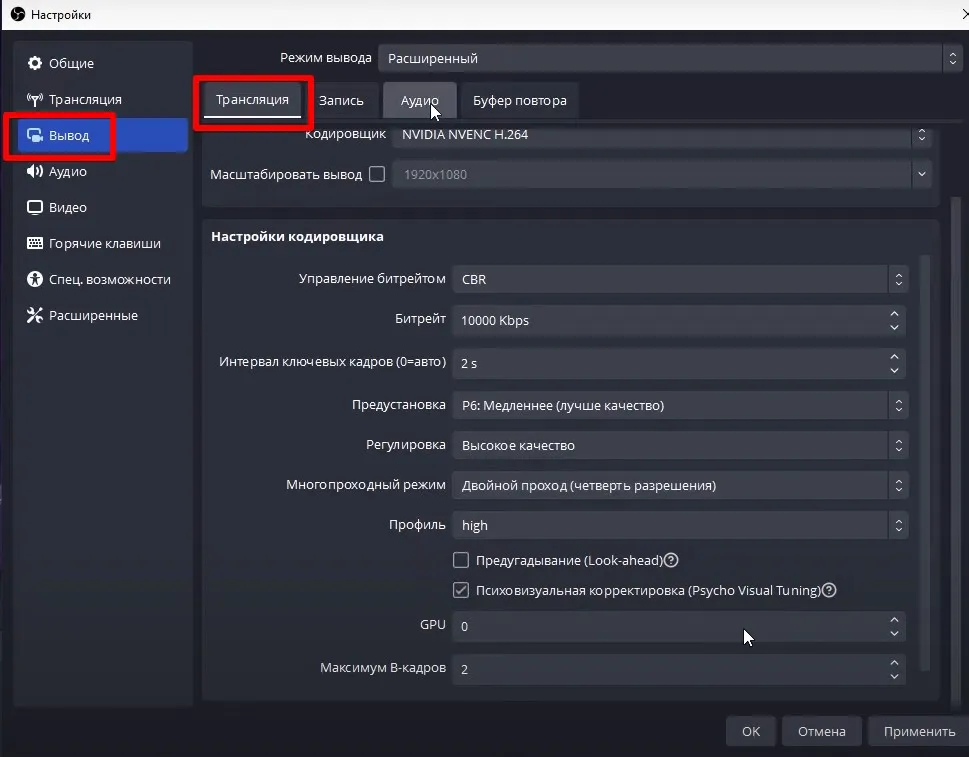Select the Вывод section in sidebar
The width and height of the screenshot is (969, 757).
(103, 135)
